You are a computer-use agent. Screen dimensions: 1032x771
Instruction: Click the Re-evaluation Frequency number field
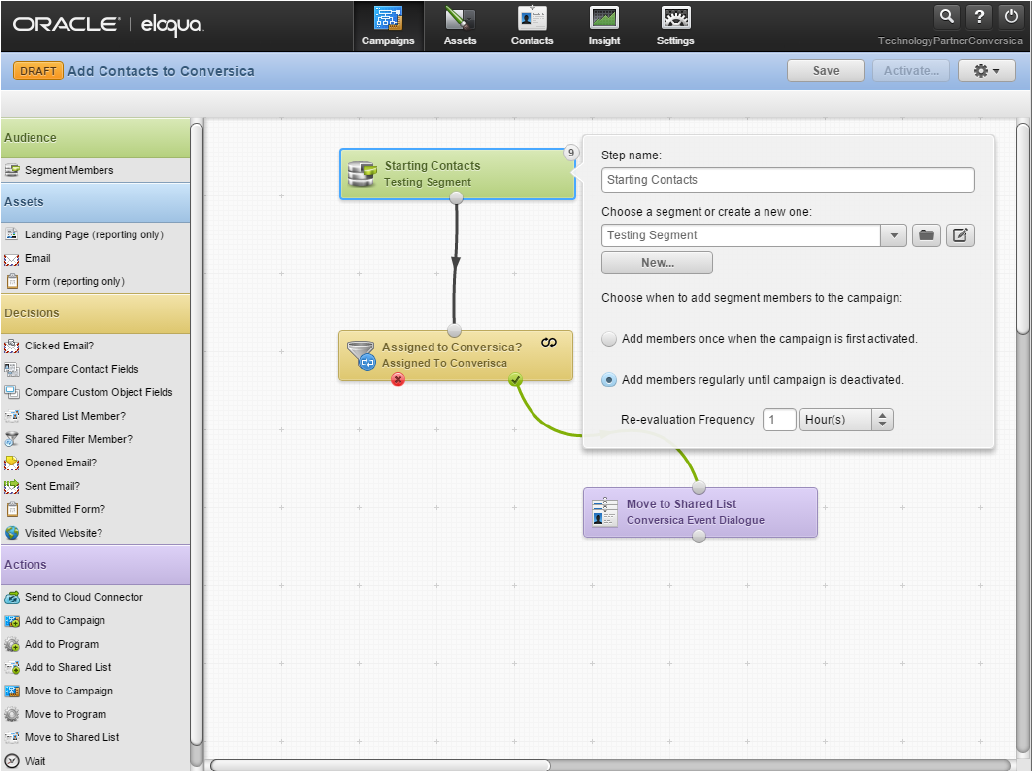[x=779, y=419]
